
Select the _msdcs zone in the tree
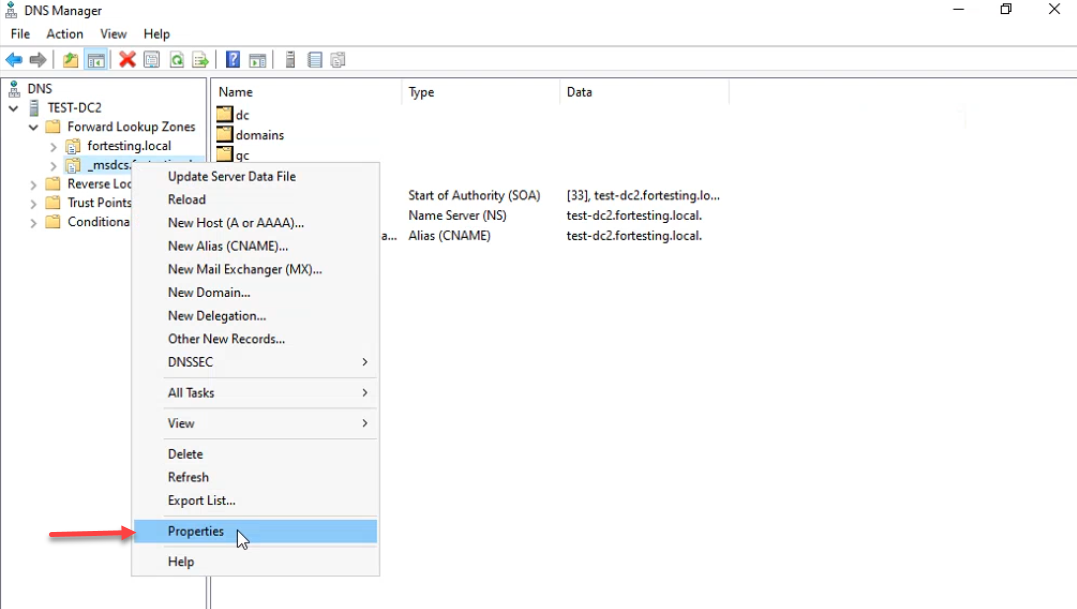[x=110, y=165]
